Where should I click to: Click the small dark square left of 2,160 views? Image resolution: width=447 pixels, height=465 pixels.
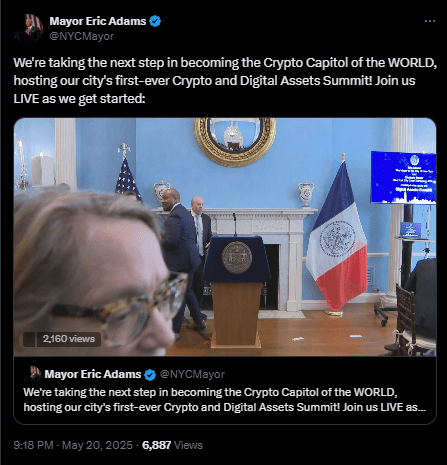(x=29, y=339)
